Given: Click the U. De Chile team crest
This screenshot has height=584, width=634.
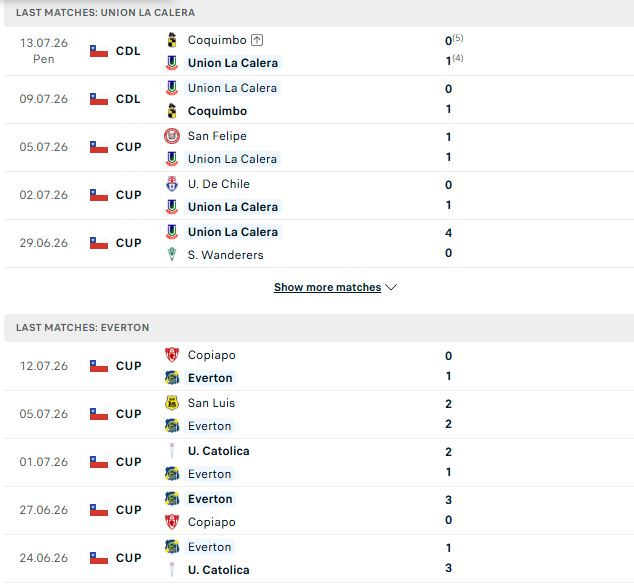Looking at the screenshot, I should [172, 184].
